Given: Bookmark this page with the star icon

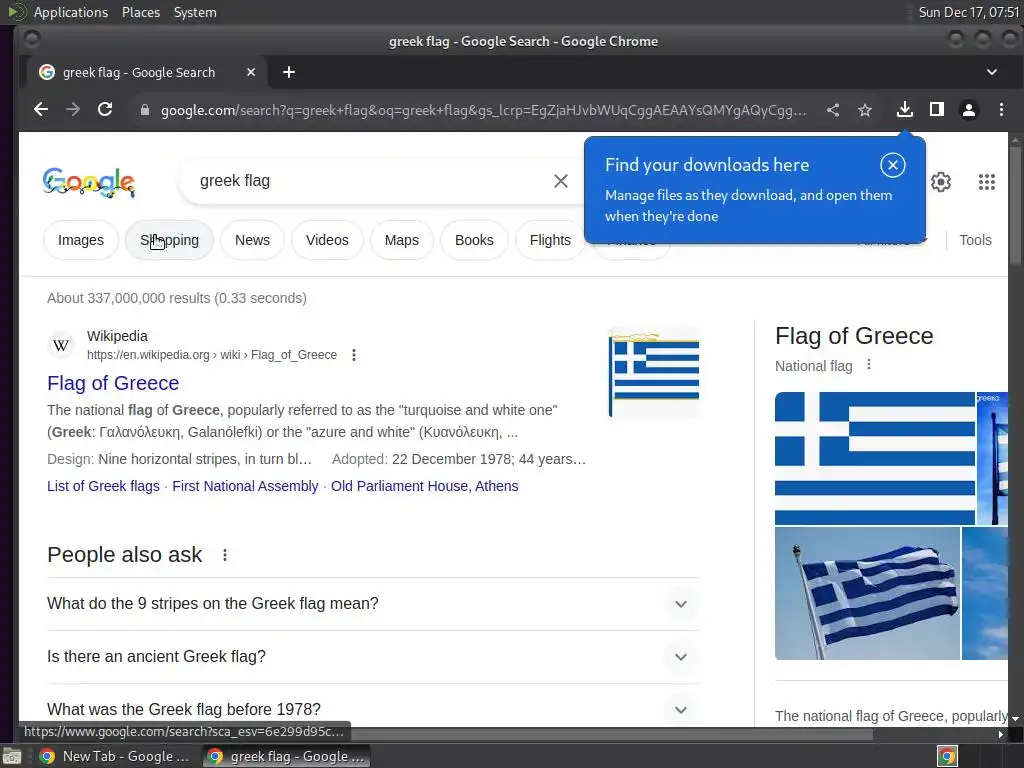Looking at the screenshot, I should (x=865, y=110).
